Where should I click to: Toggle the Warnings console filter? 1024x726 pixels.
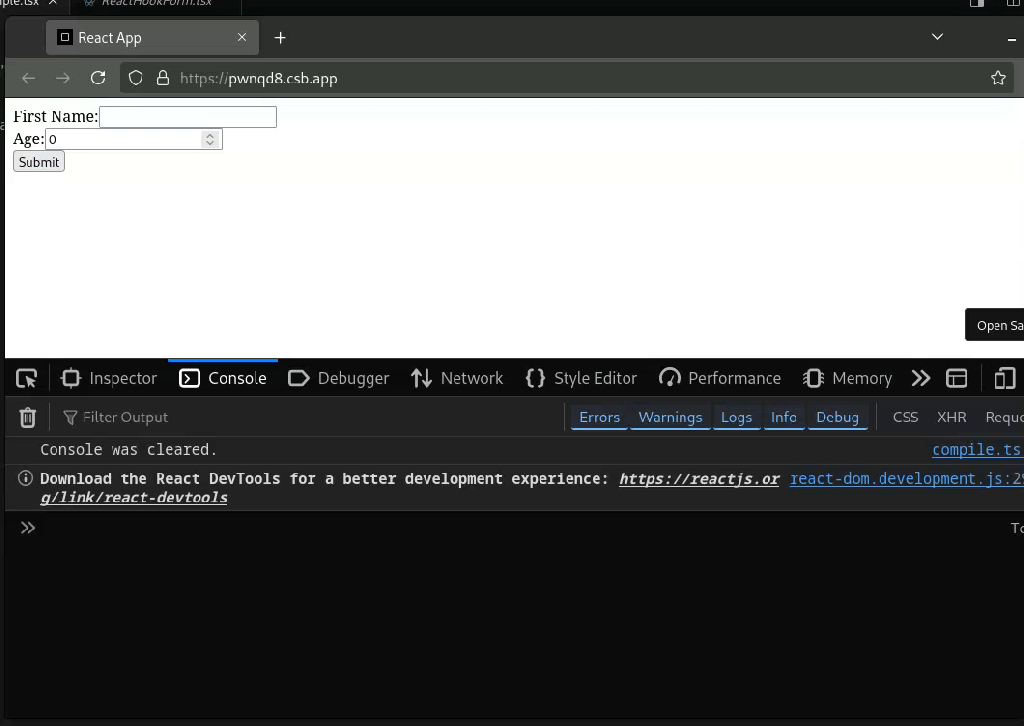(670, 417)
